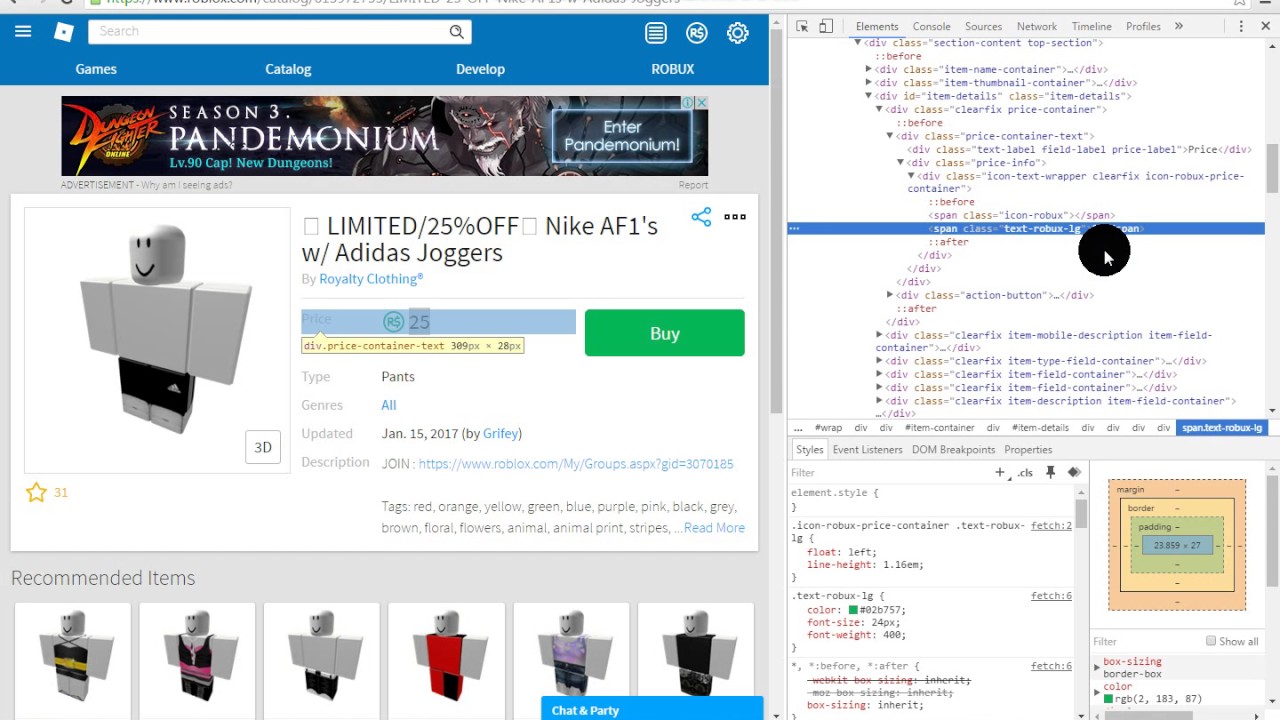Click the Roblox logo icon
Screen dimensions: 1280x720
coord(64,32)
